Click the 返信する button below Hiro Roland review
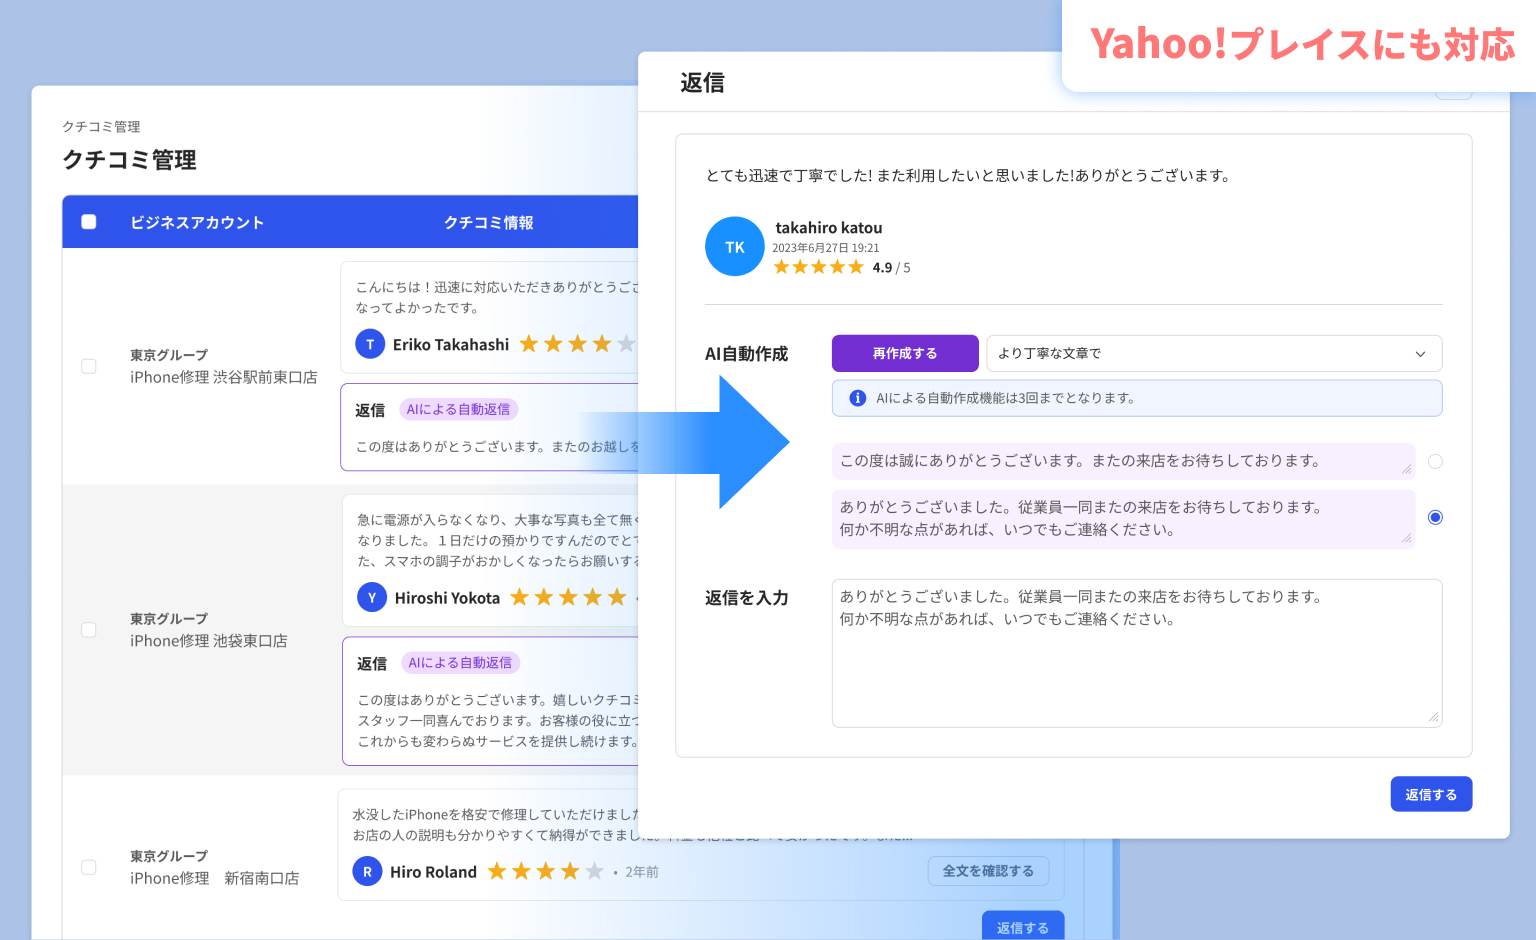This screenshot has height=940, width=1536. pyautogui.click(x=1022, y=927)
